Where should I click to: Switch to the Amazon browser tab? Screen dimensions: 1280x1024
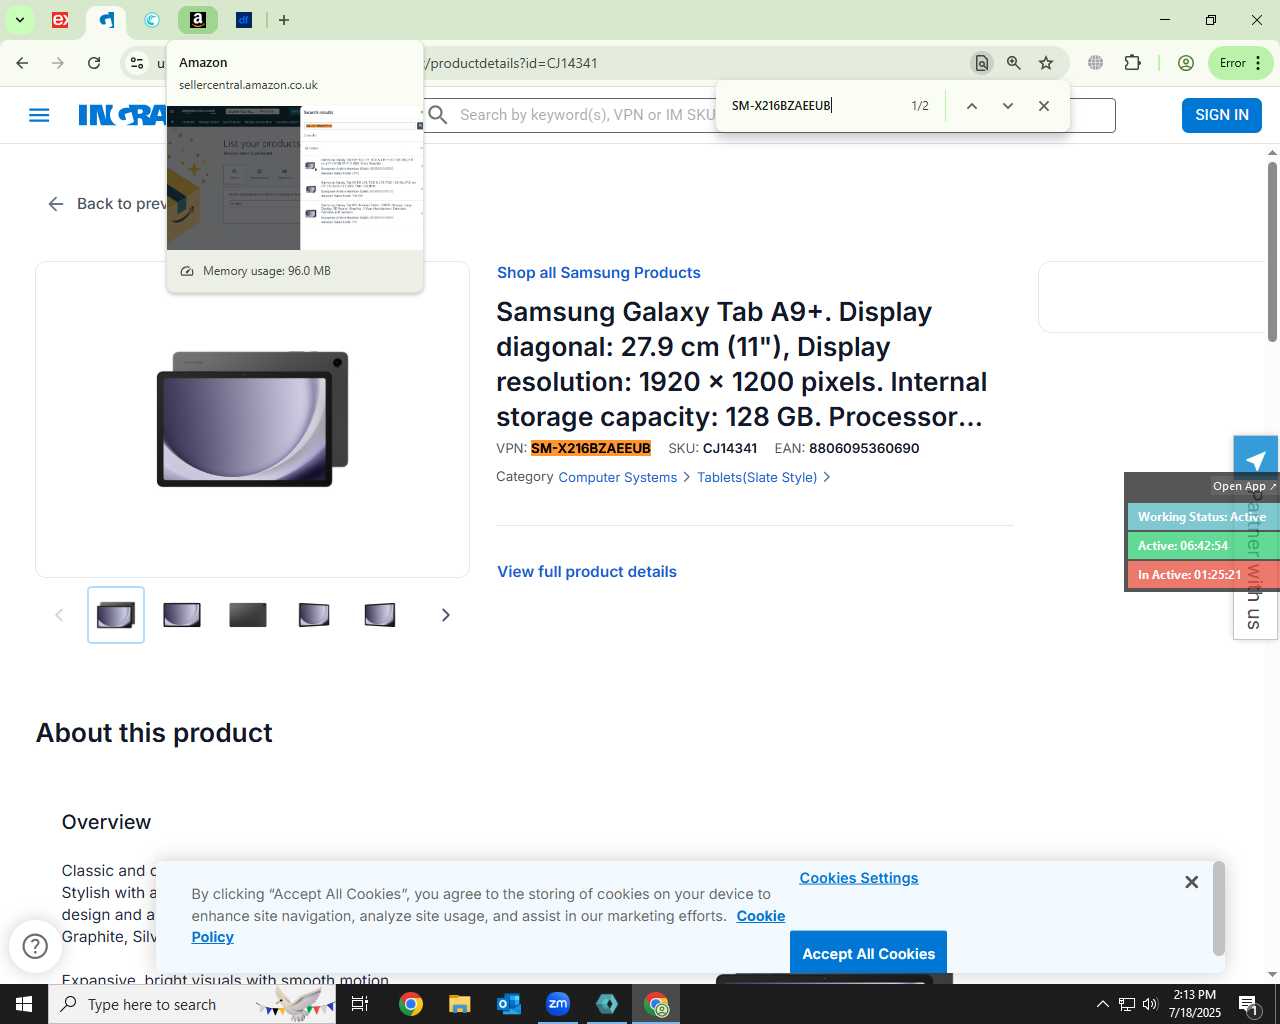click(198, 20)
